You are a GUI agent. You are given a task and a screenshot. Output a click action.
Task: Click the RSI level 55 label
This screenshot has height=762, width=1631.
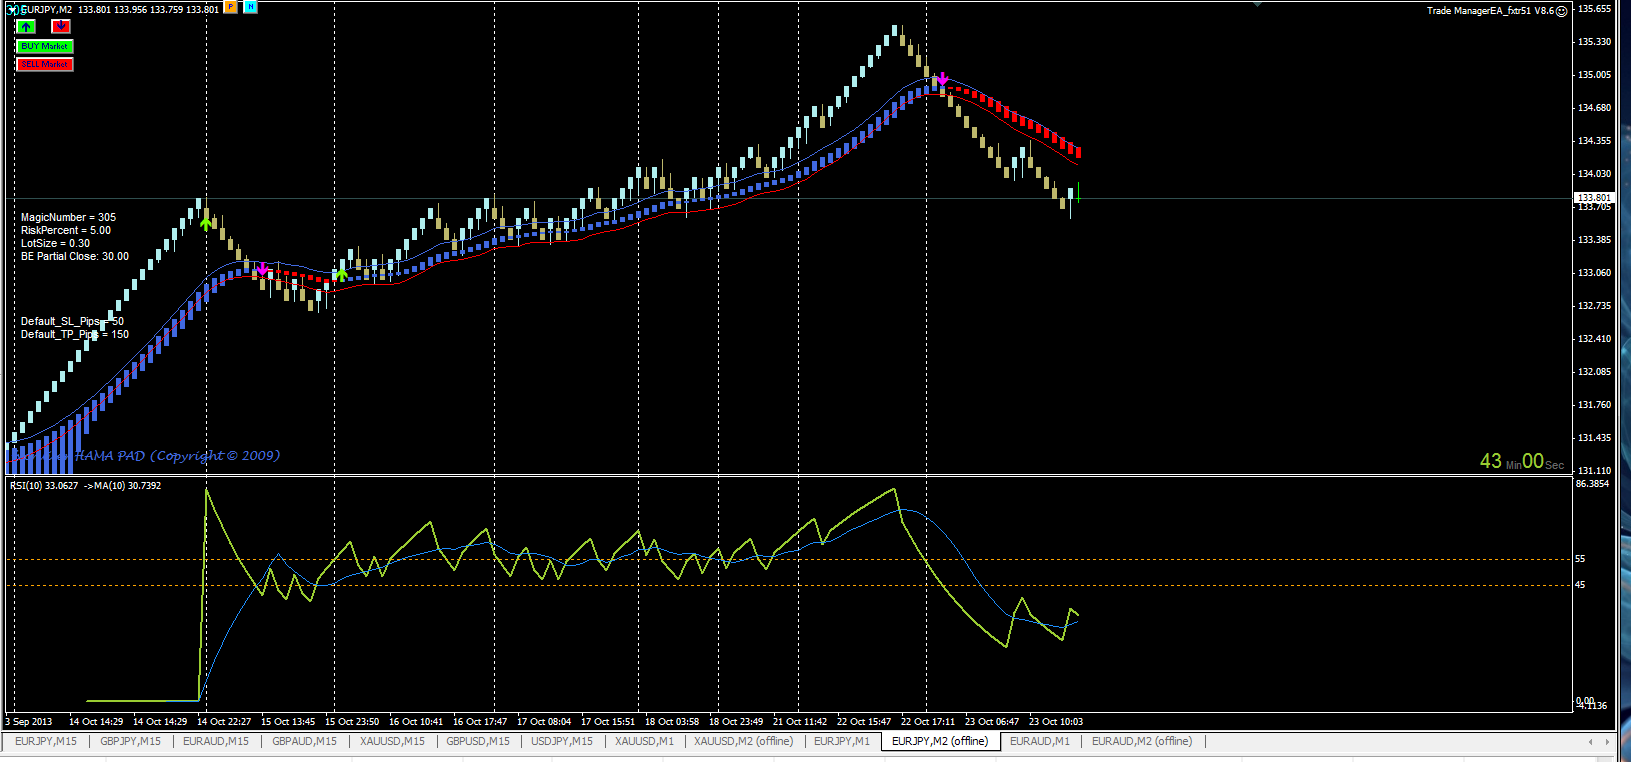[x=1580, y=559]
